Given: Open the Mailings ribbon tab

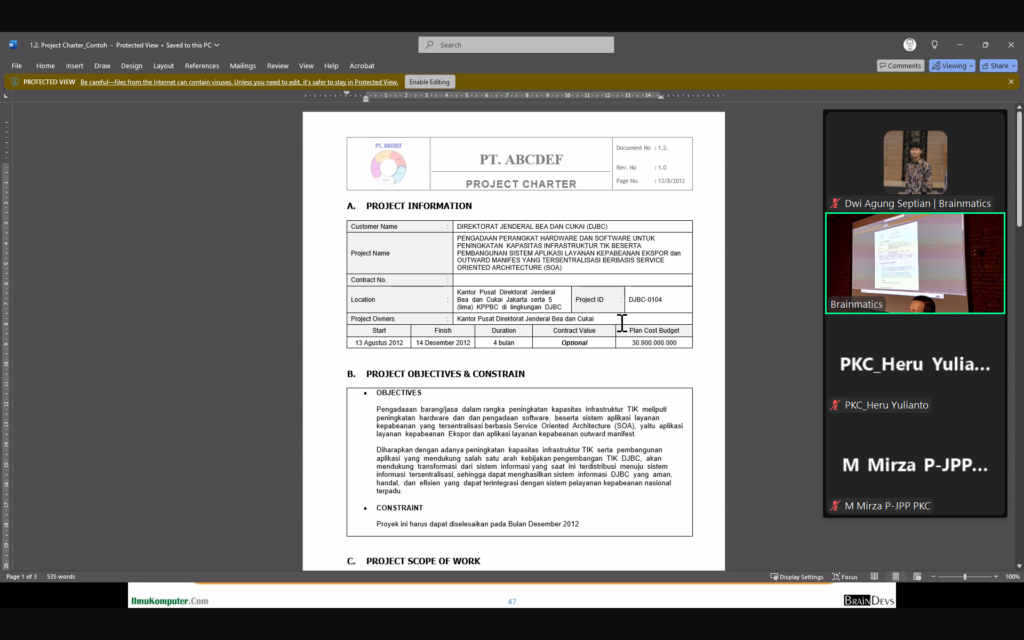Looking at the screenshot, I should click(x=243, y=66).
